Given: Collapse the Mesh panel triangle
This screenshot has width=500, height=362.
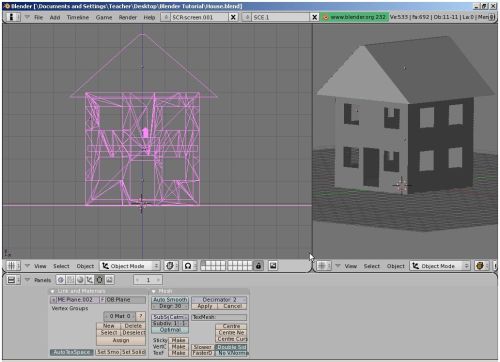Looking at the screenshot, I should [x=154, y=291].
